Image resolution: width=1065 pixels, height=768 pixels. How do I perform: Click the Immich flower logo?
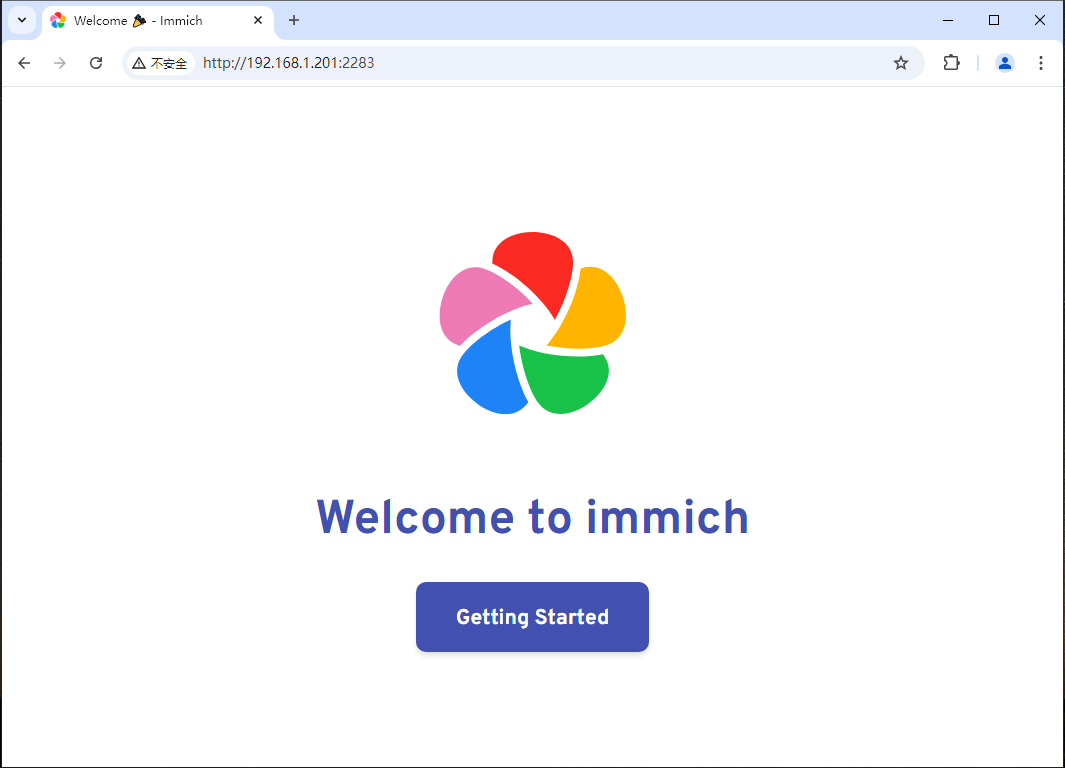[532, 323]
